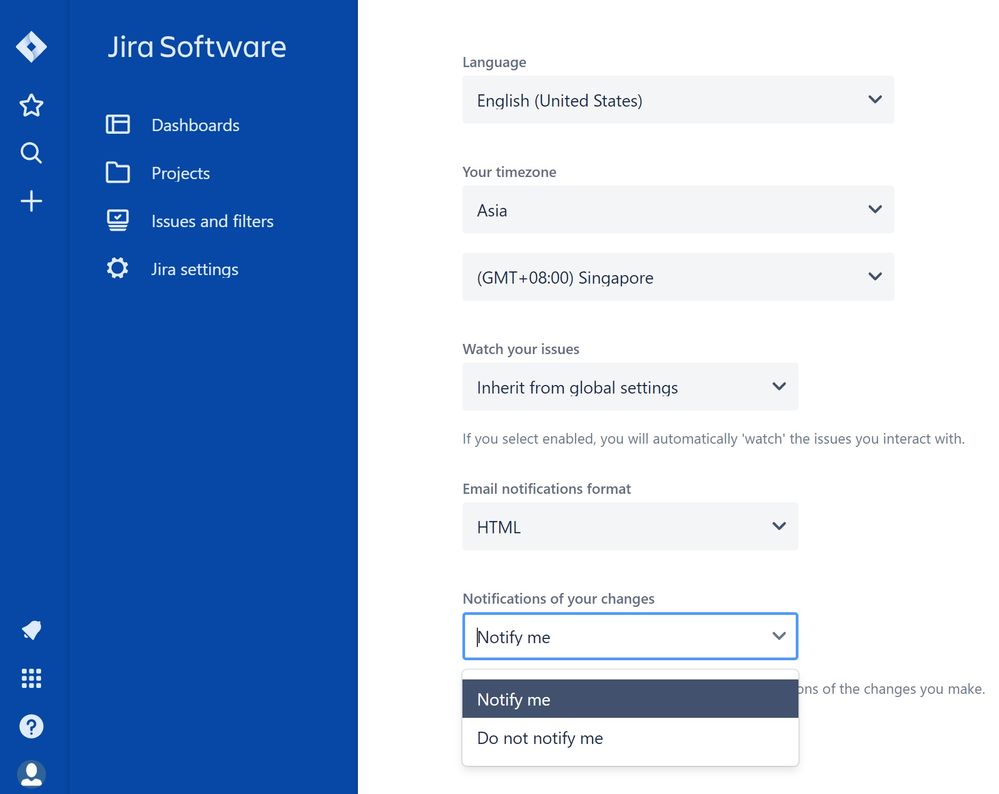
Task: Click the Jira settings gear icon
Action: [x=118, y=268]
